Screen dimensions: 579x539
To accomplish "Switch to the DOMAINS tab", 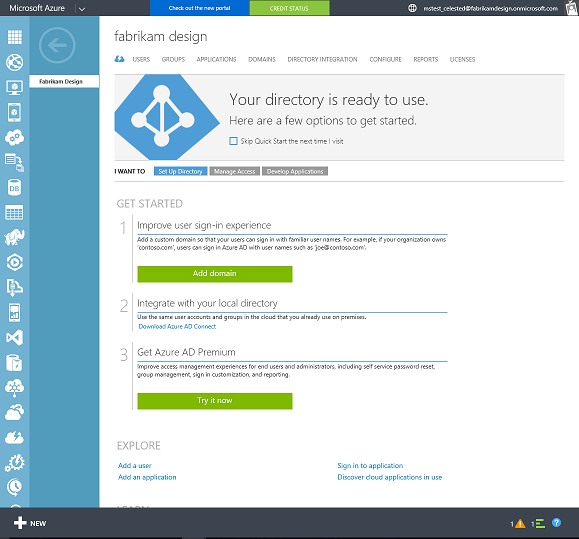I will pyautogui.click(x=262, y=59).
